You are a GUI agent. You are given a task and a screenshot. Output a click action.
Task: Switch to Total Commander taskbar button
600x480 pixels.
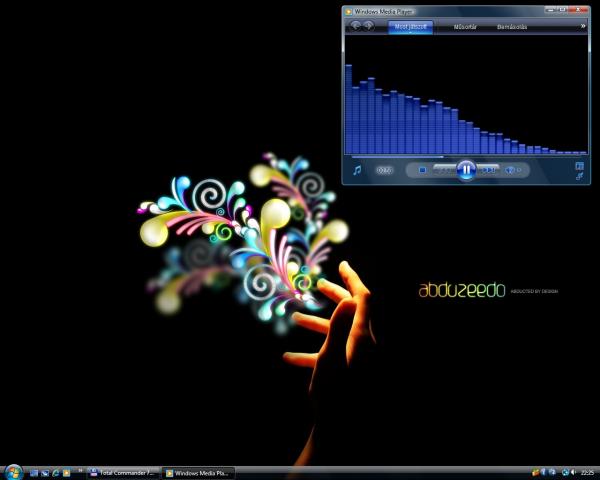(124, 473)
